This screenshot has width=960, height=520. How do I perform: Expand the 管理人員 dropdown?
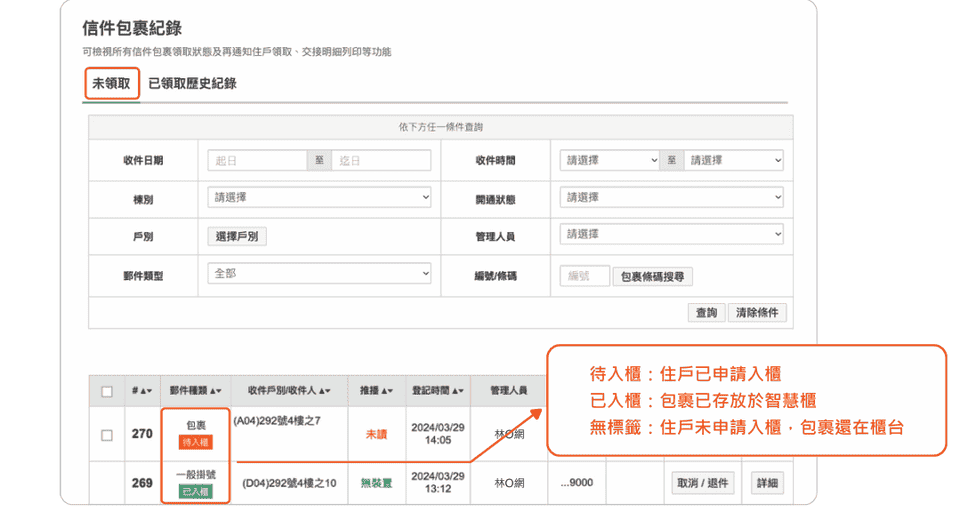click(671, 235)
